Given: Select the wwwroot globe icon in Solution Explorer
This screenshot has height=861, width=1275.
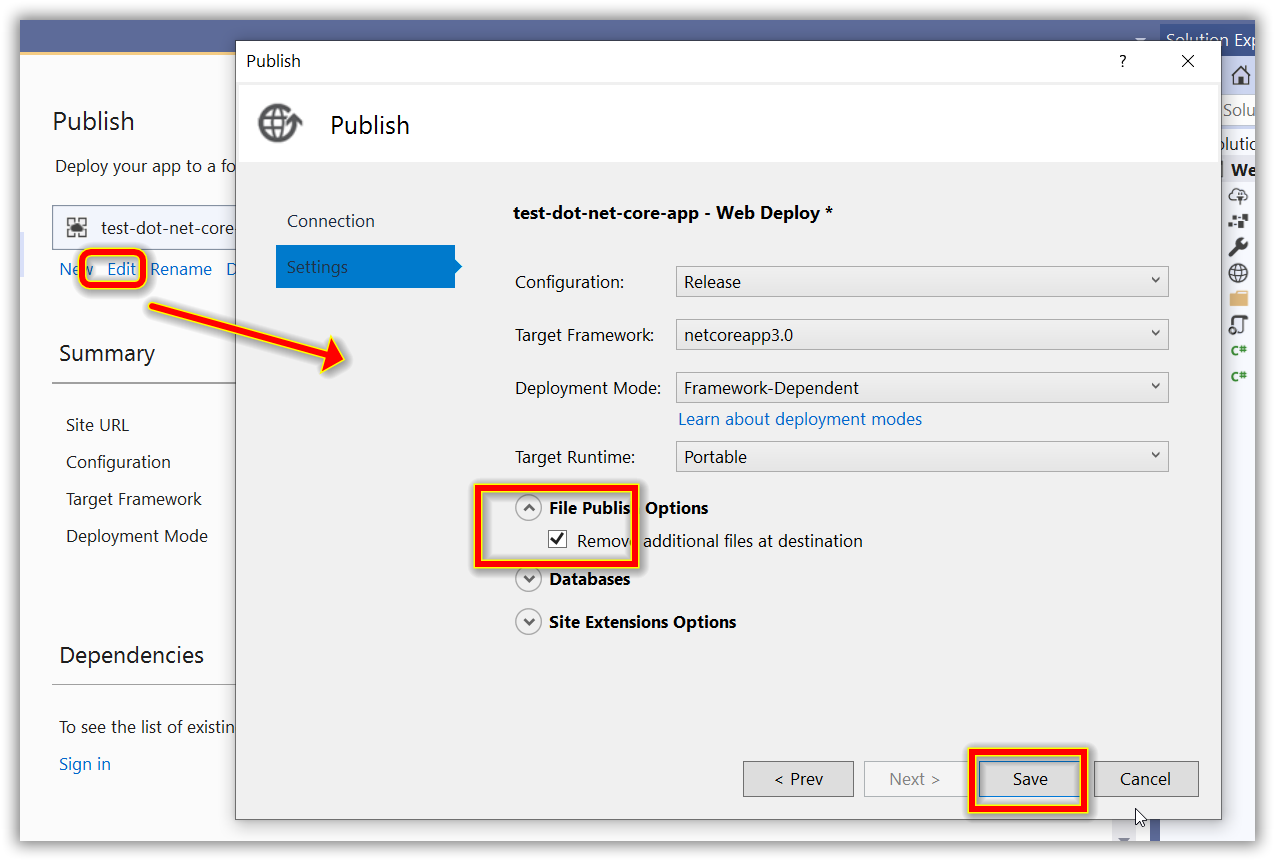Looking at the screenshot, I should point(1239,273).
